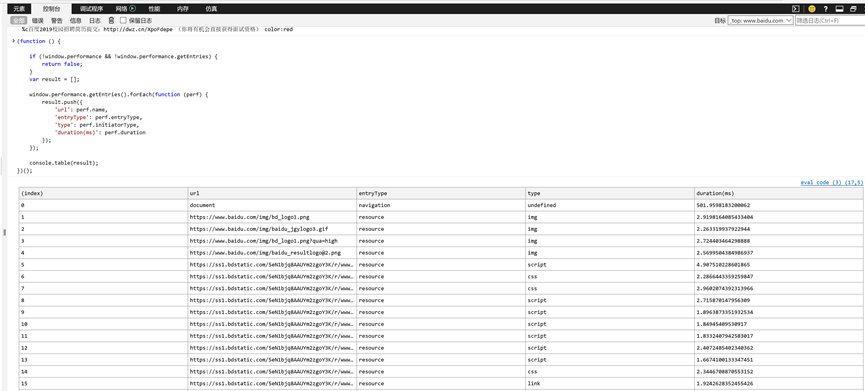Open the target dropdown top: www.baidu.com
865x391 pixels.
(760, 20)
